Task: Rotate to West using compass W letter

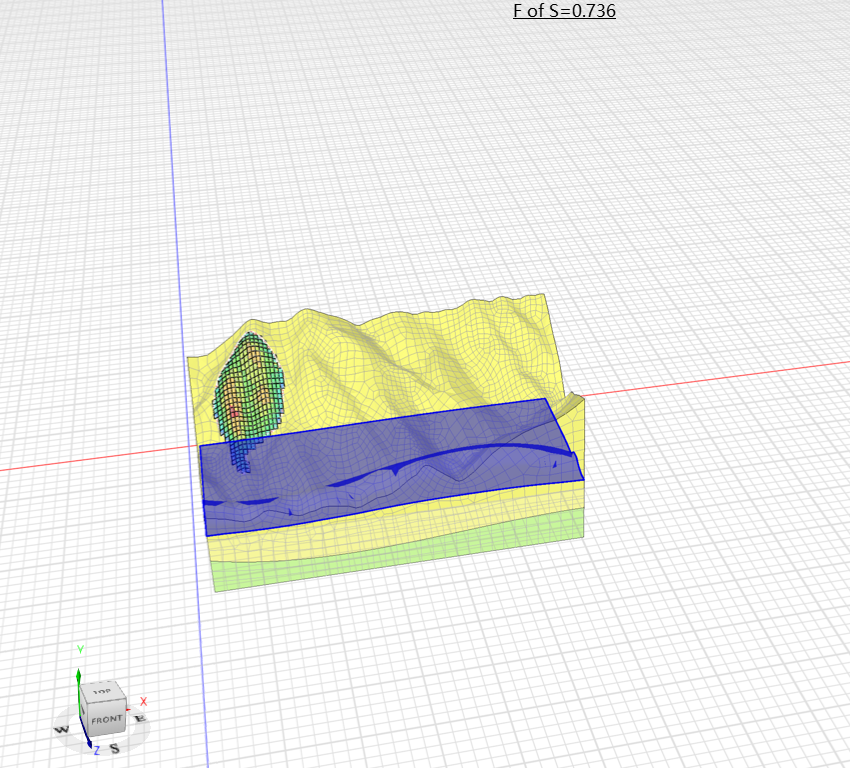Action: pyautogui.click(x=62, y=730)
